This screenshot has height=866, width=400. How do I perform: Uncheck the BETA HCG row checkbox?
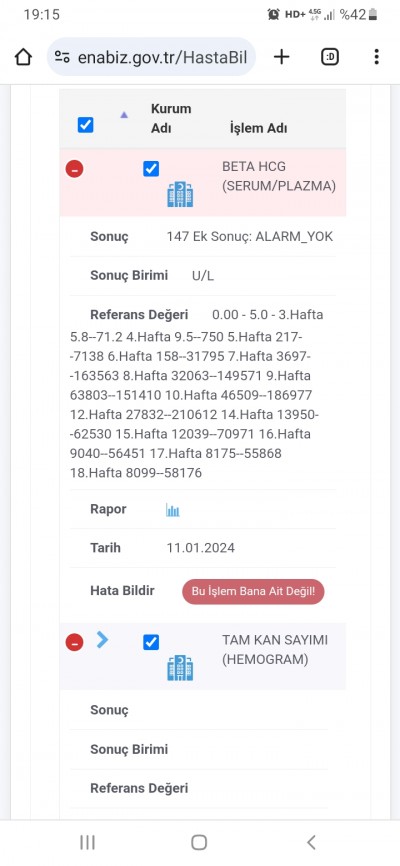pyautogui.click(x=151, y=169)
